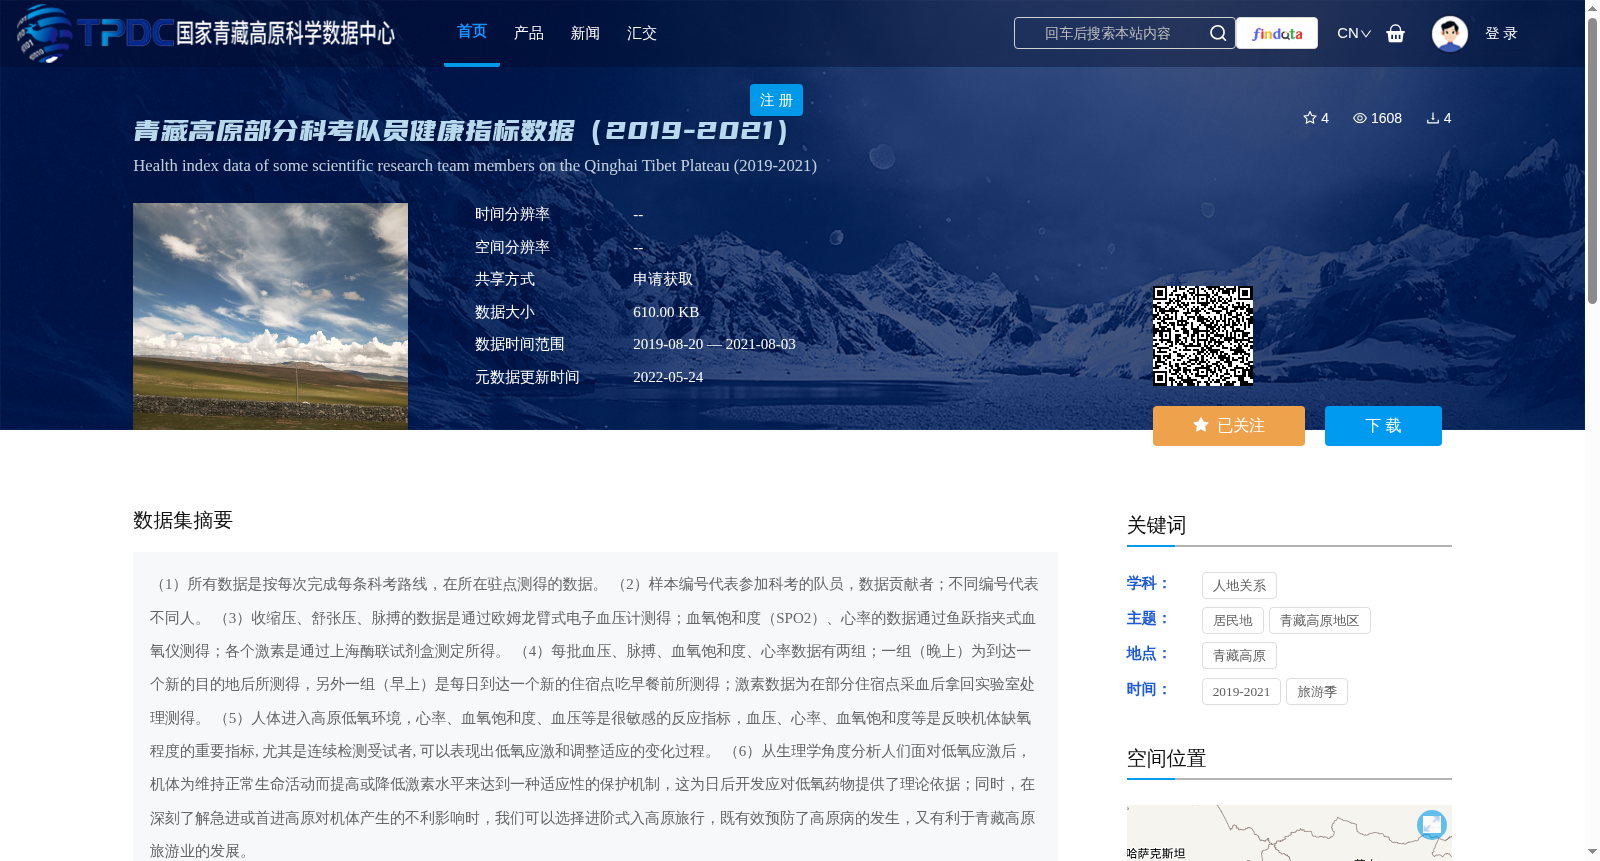Open the CN language dropdown
The image size is (1600, 861).
(1353, 33)
